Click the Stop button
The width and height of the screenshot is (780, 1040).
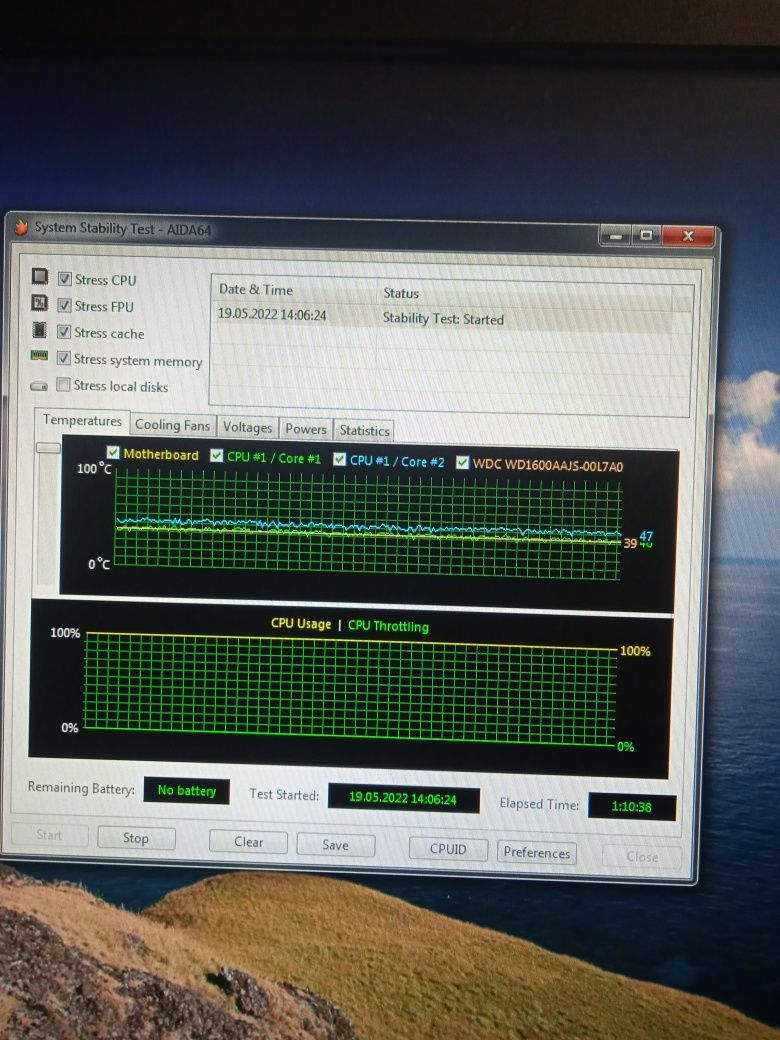coord(136,838)
